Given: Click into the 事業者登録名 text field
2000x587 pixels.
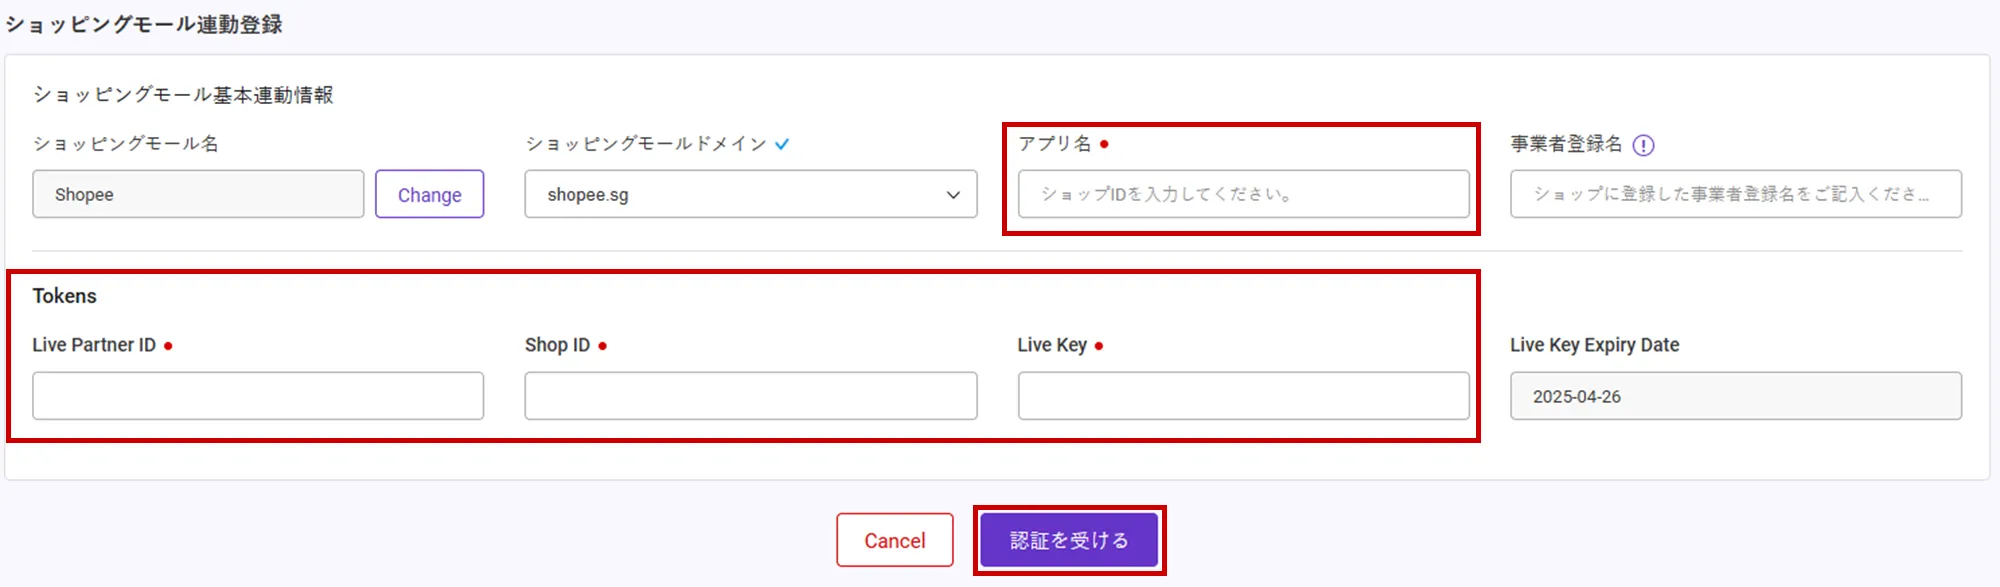Looking at the screenshot, I should coord(1735,194).
